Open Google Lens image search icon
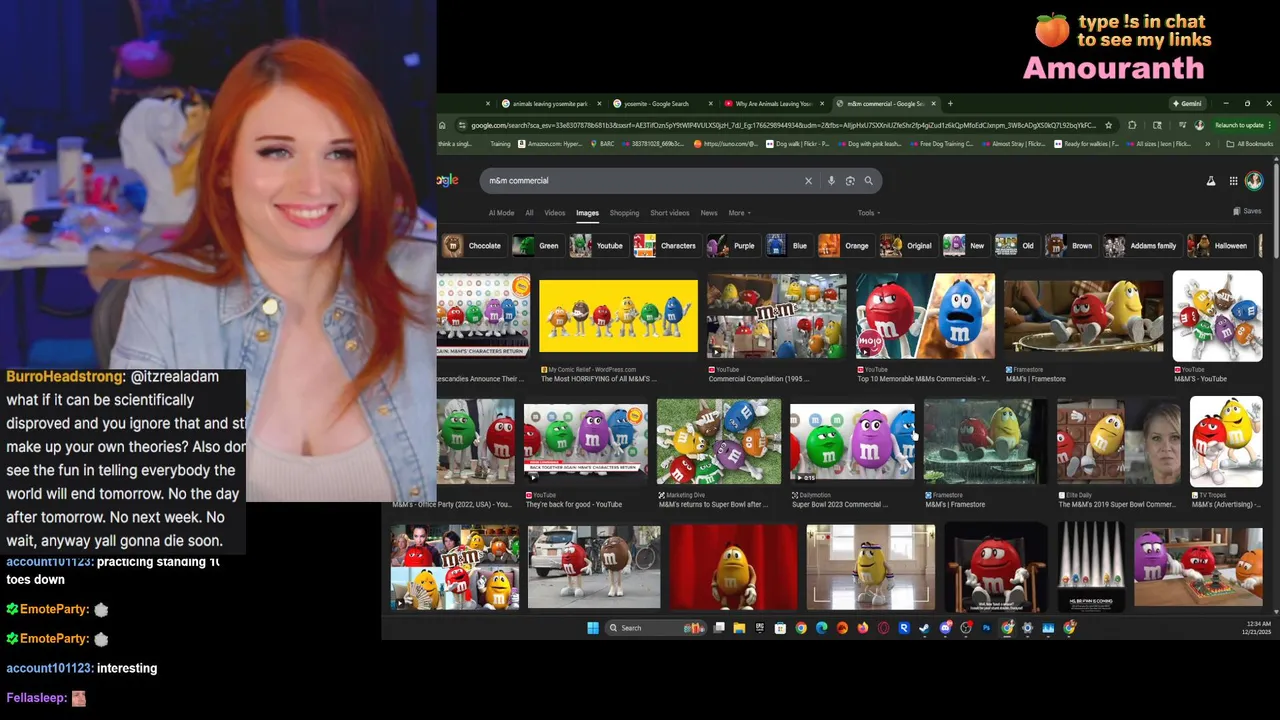 [x=850, y=181]
